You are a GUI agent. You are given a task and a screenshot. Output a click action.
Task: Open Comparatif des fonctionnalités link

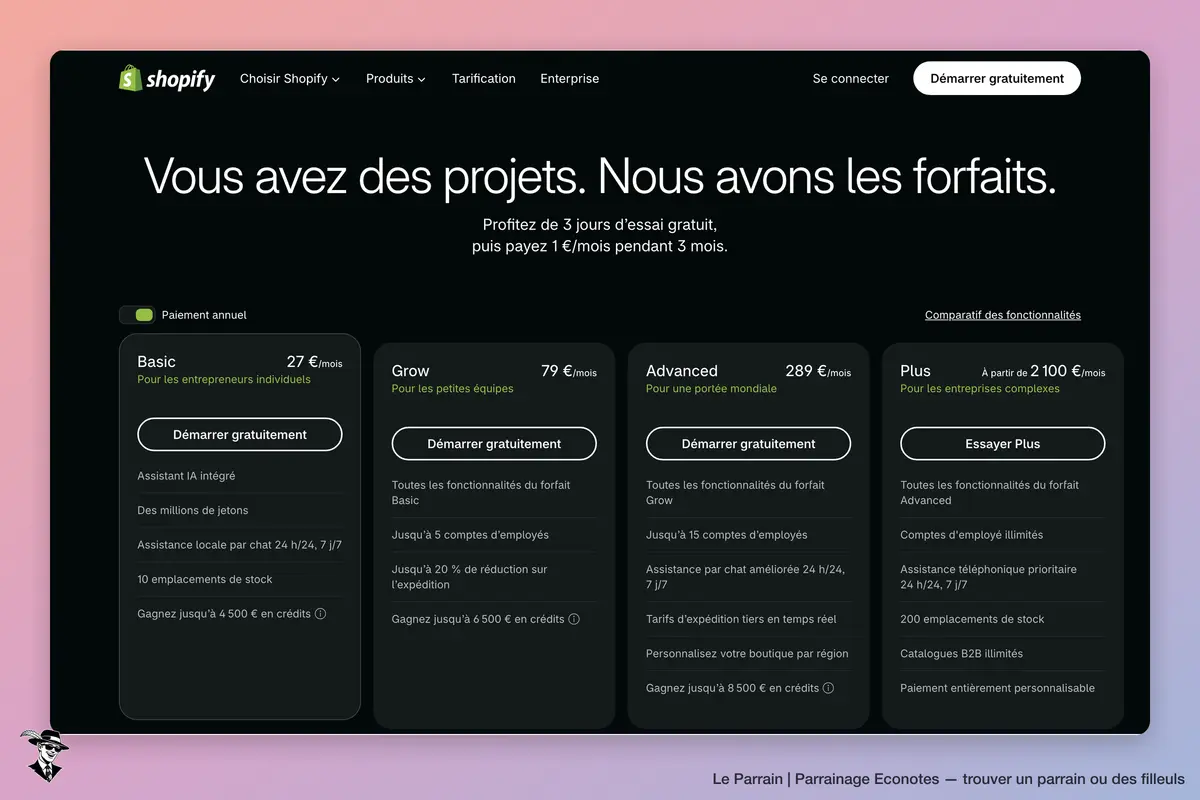point(1003,315)
